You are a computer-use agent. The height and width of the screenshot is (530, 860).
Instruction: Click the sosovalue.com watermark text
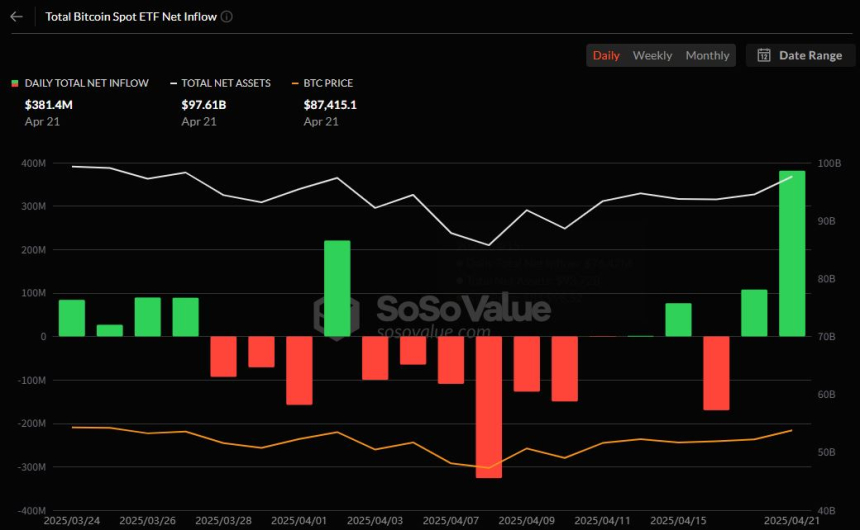434,332
